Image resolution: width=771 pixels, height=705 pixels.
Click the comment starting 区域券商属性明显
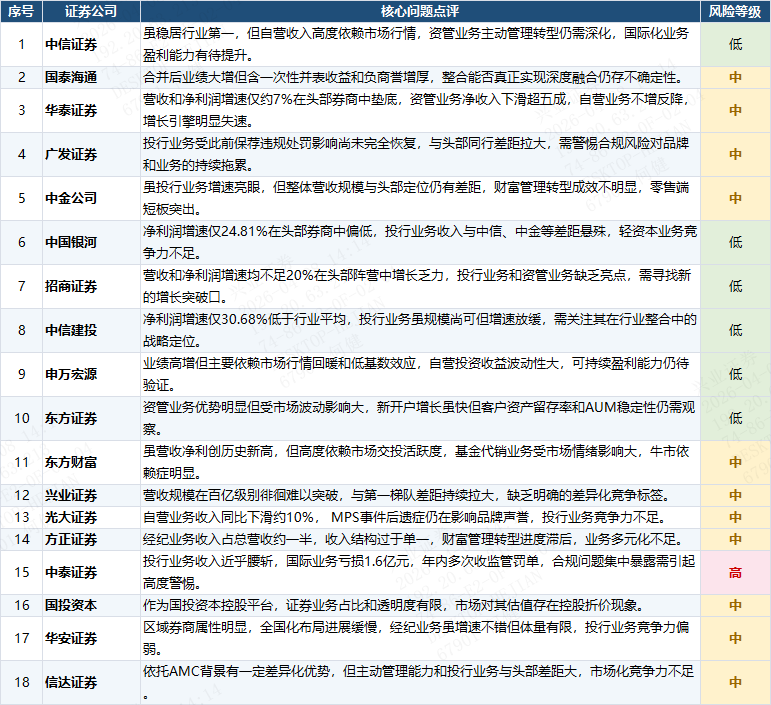420,638
